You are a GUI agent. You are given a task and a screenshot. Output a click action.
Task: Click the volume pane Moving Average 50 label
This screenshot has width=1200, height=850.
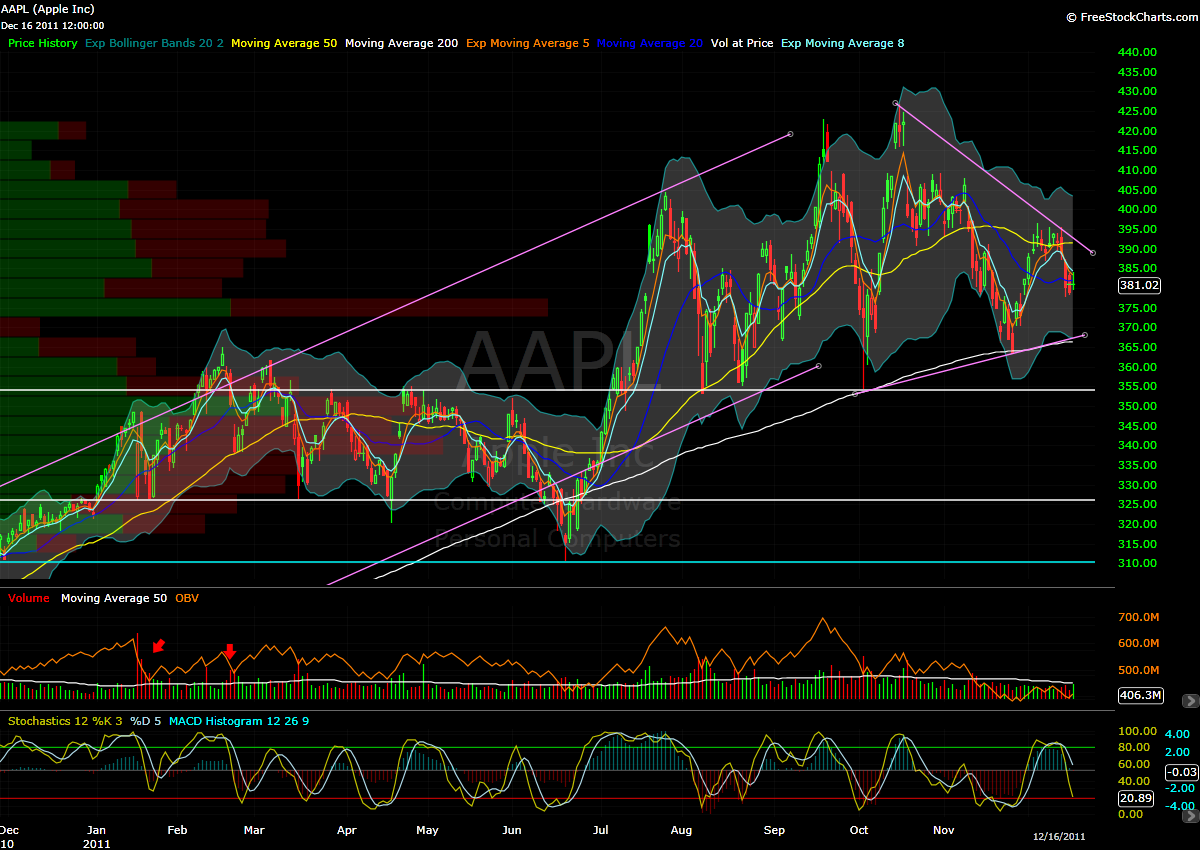click(114, 598)
